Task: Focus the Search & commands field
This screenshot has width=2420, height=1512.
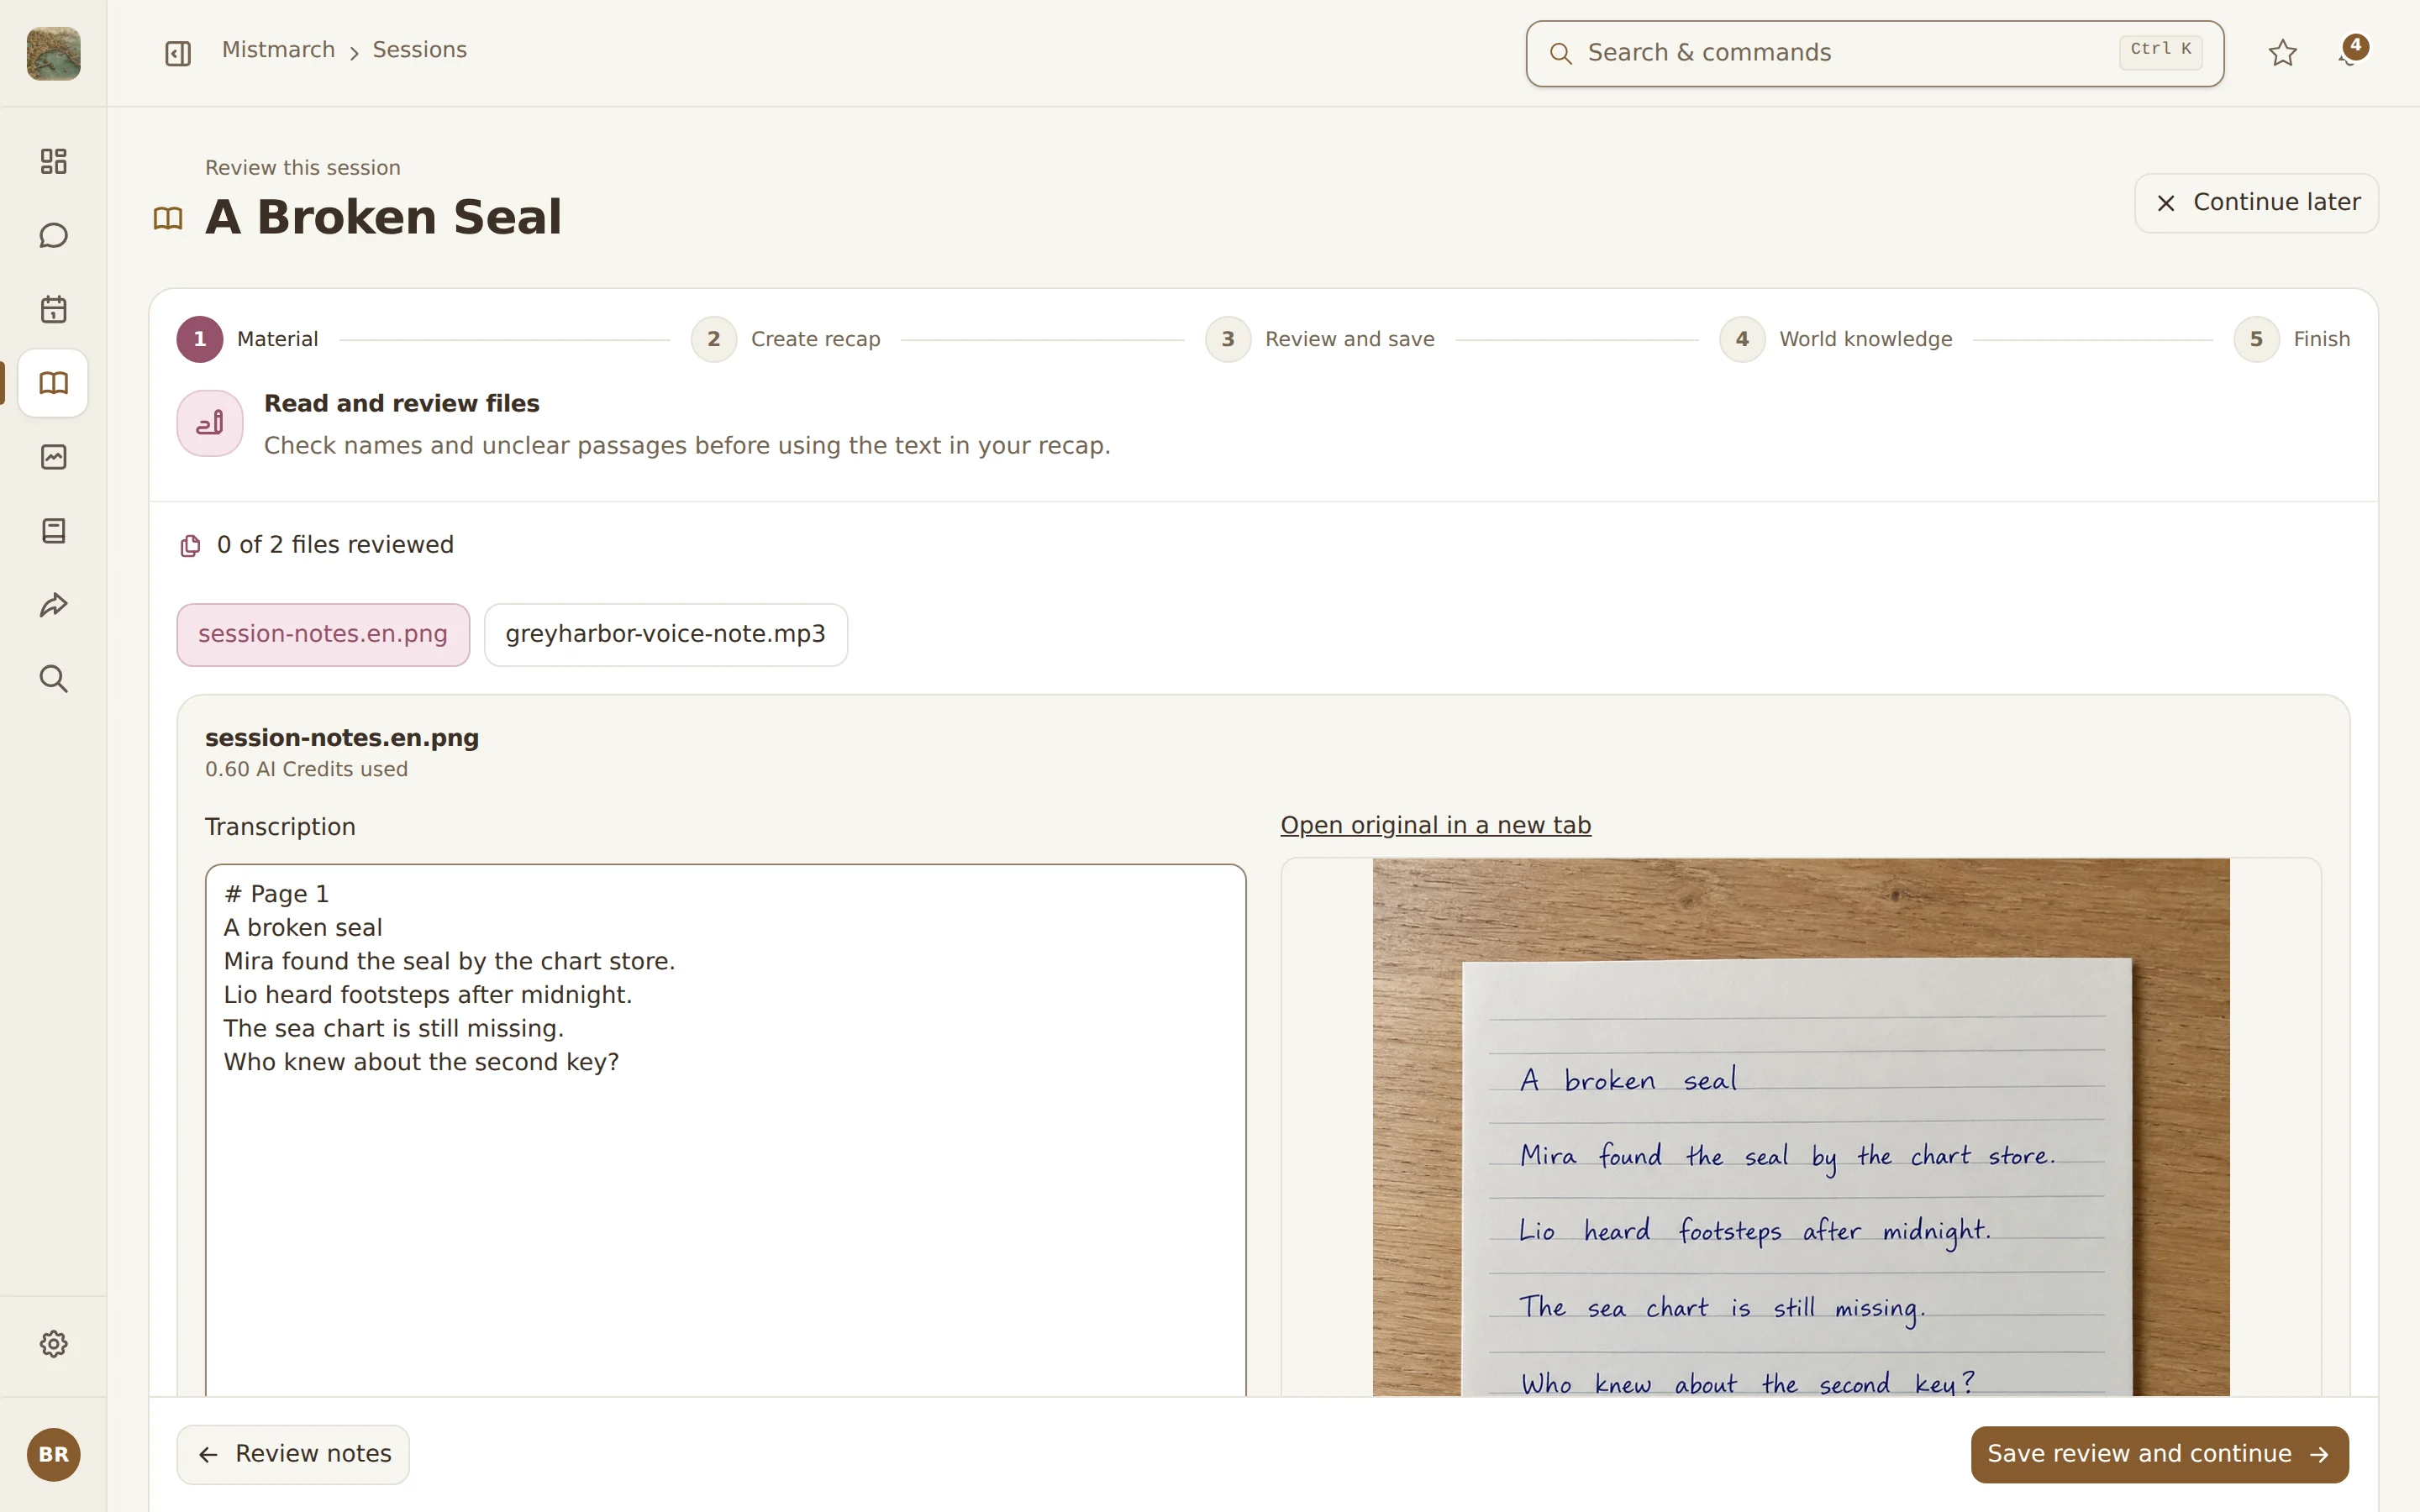Action: click(x=1874, y=53)
